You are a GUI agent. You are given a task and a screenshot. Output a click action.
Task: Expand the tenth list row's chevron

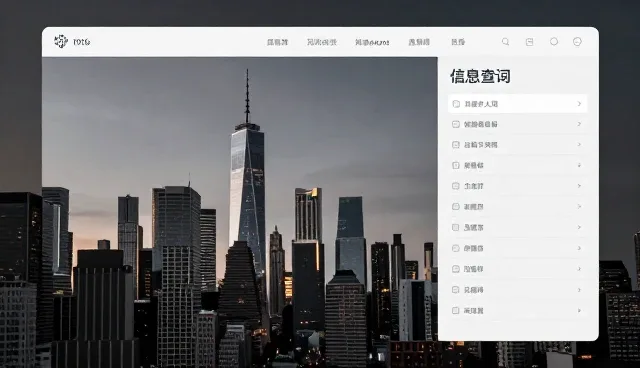579,290
